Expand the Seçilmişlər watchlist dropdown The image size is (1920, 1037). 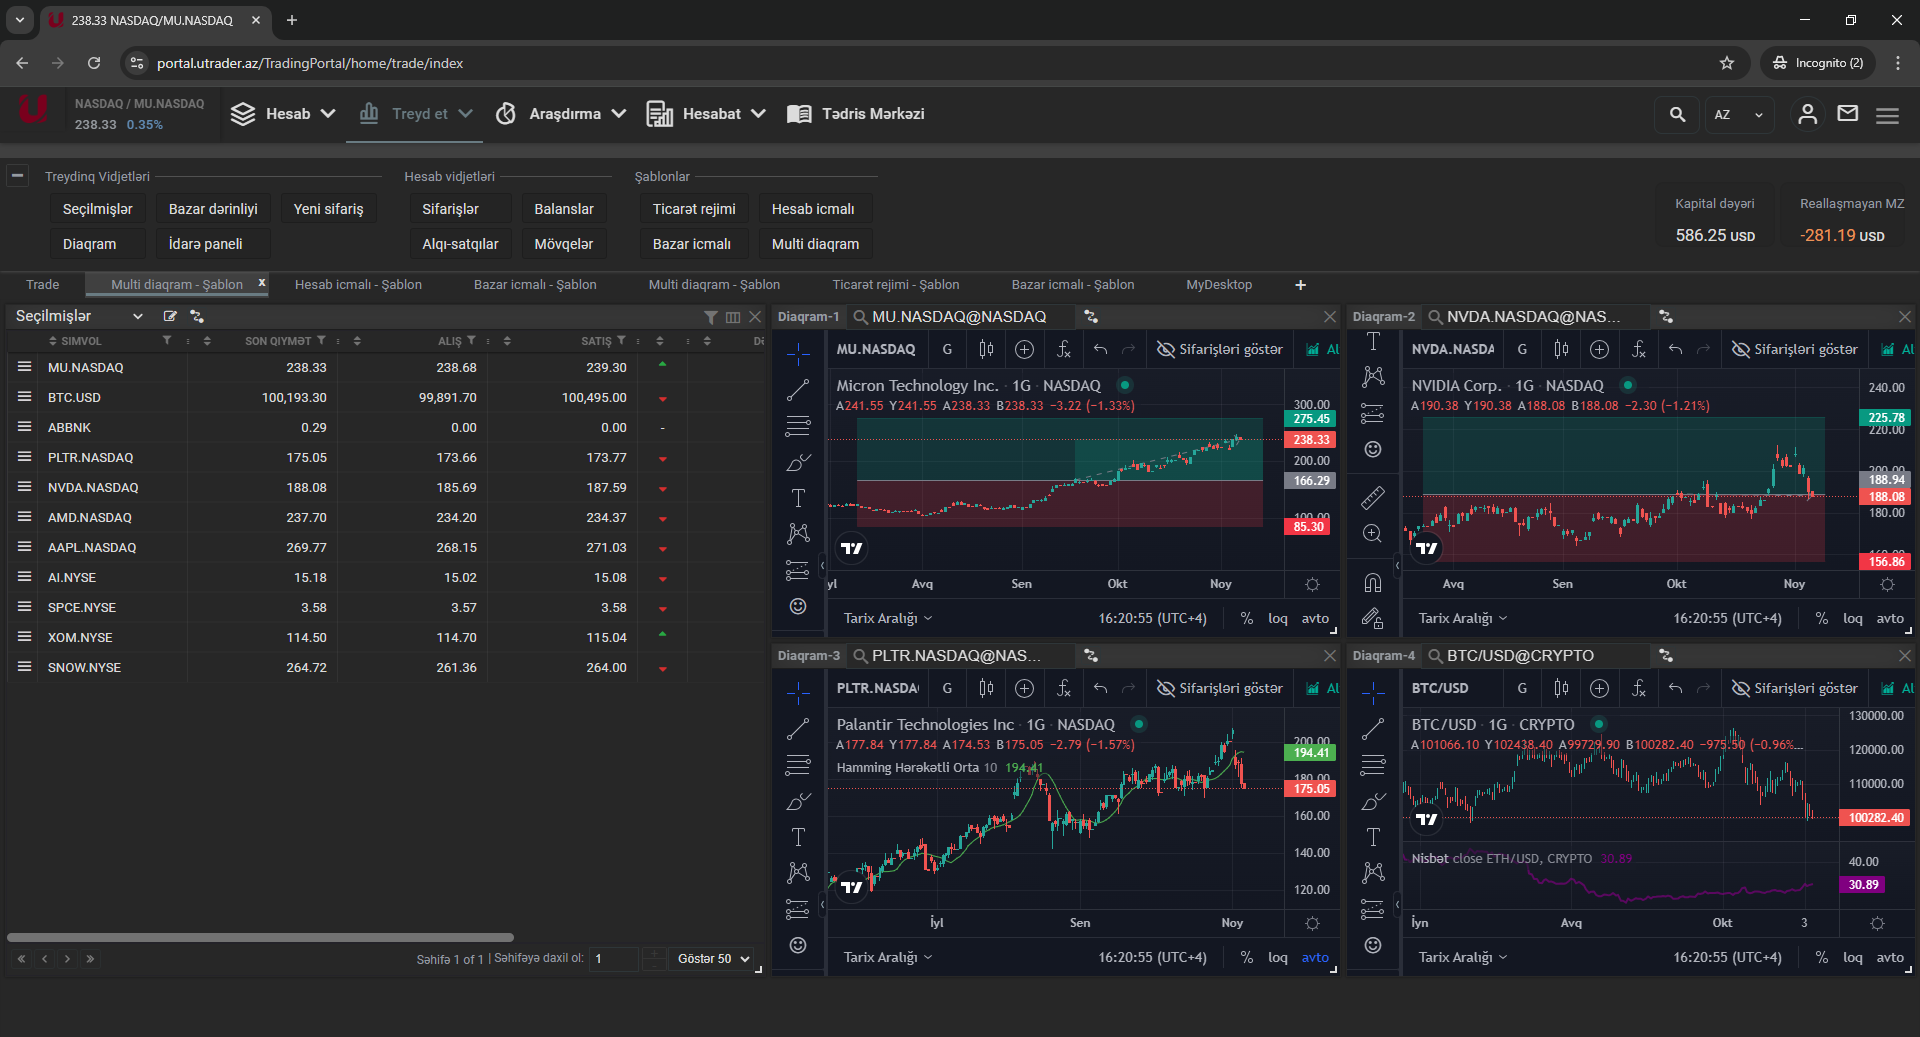137,316
